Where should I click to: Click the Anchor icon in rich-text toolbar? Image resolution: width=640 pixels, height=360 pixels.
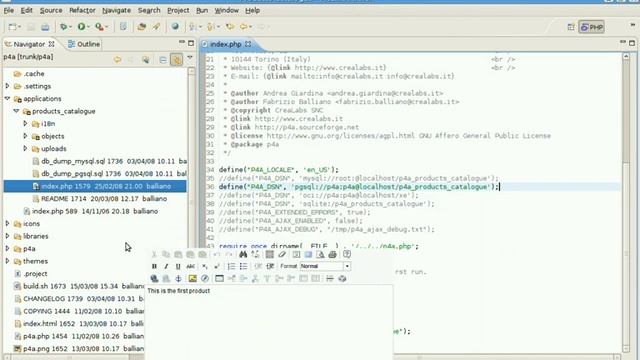coord(178,278)
